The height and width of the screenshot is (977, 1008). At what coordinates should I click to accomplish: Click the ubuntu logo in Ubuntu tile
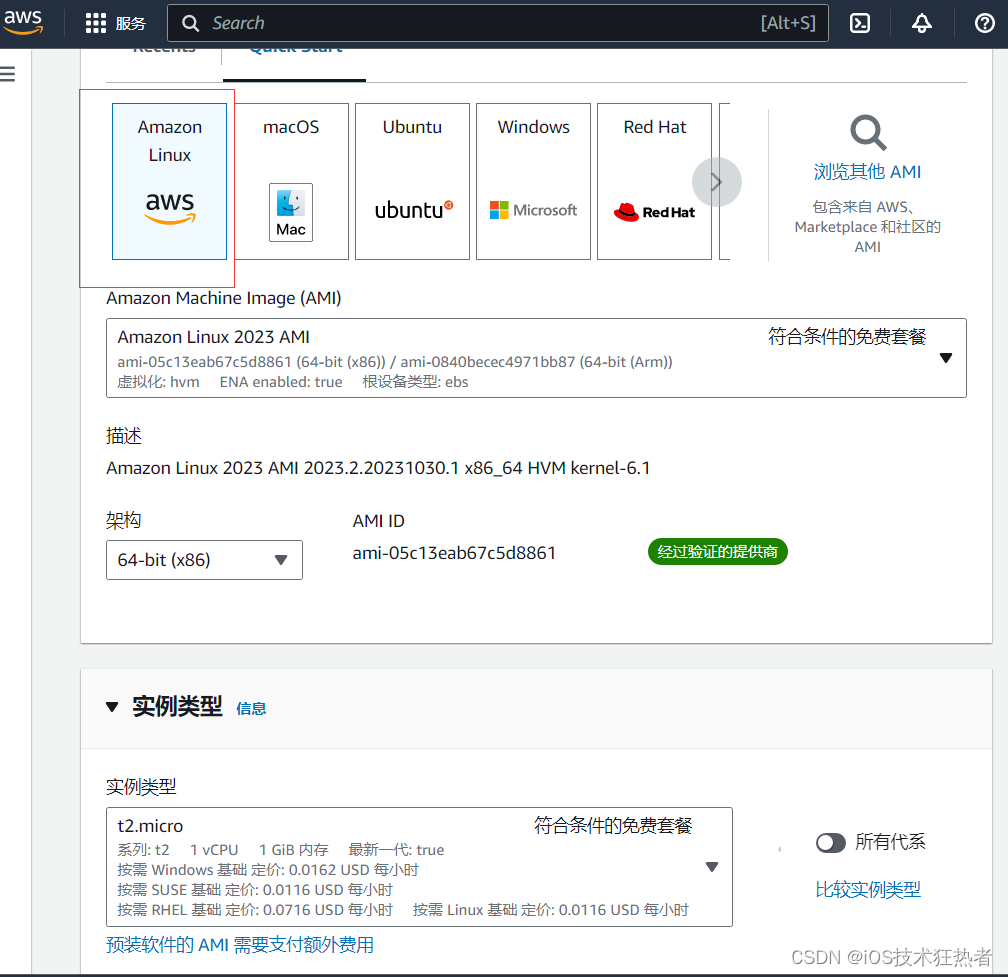point(413,210)
